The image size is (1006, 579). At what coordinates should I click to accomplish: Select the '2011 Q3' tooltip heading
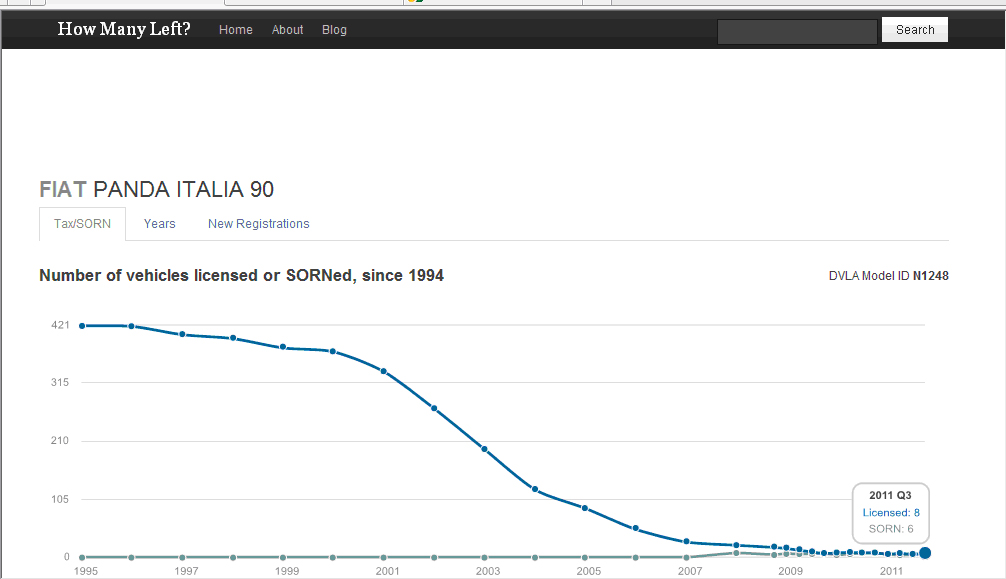point(891,495)
